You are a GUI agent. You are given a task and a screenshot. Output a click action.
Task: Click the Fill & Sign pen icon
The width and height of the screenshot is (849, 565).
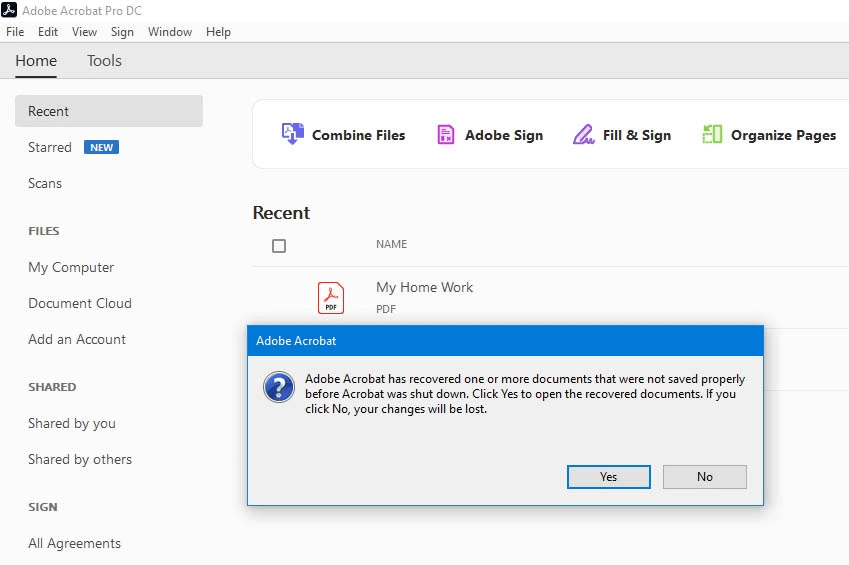point(584,134)
